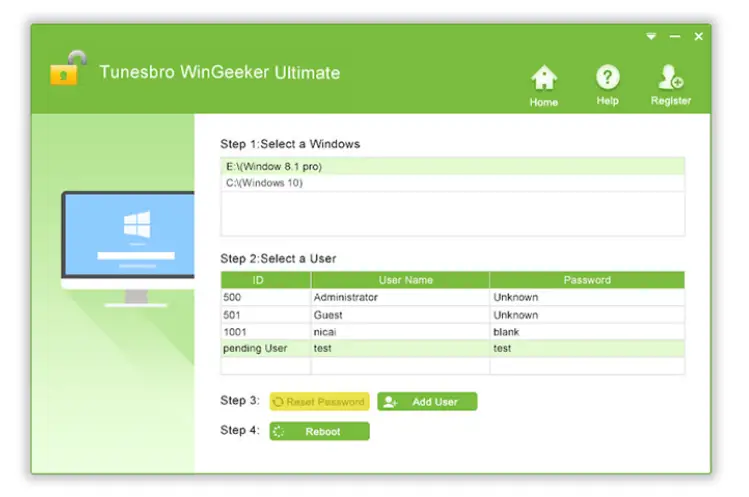Click Unknown password in Administrator row
The width and height of the screenshot is (749, 497).
pos(587,297)
